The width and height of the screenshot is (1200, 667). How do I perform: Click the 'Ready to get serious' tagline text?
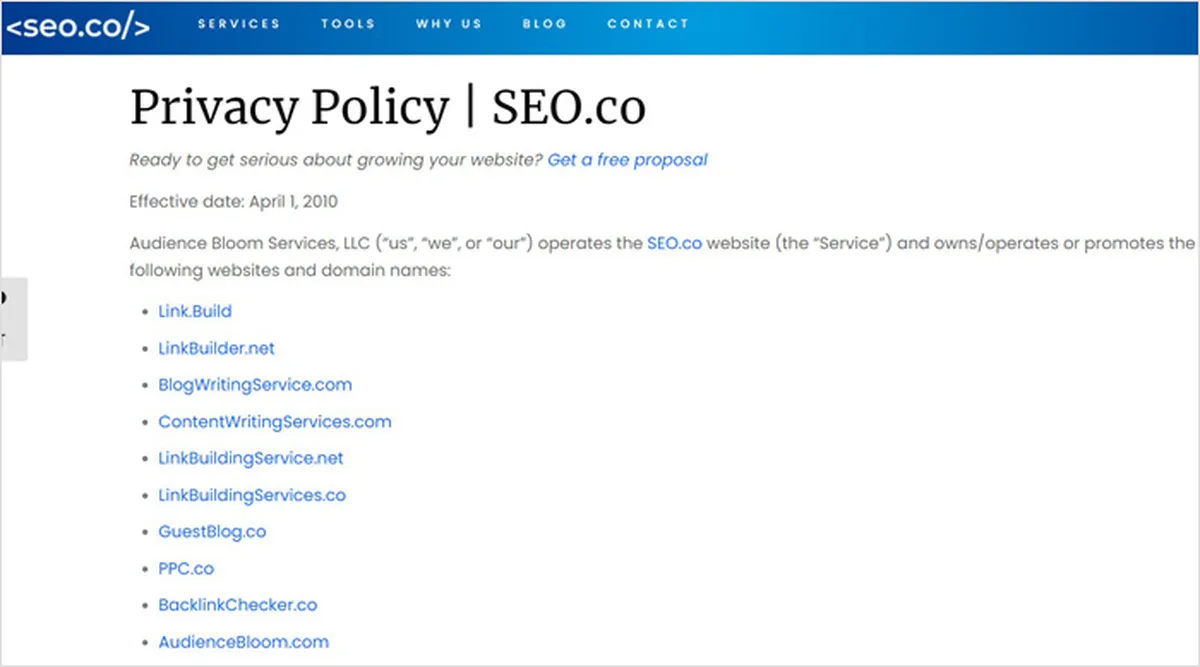pos(336,160)
